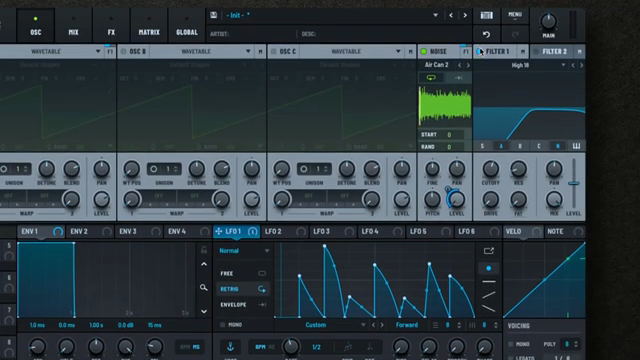Click the envelope BPM MS toggle button
The height and width of the screenshot is (360, 640).
click(x=190, y=347)
